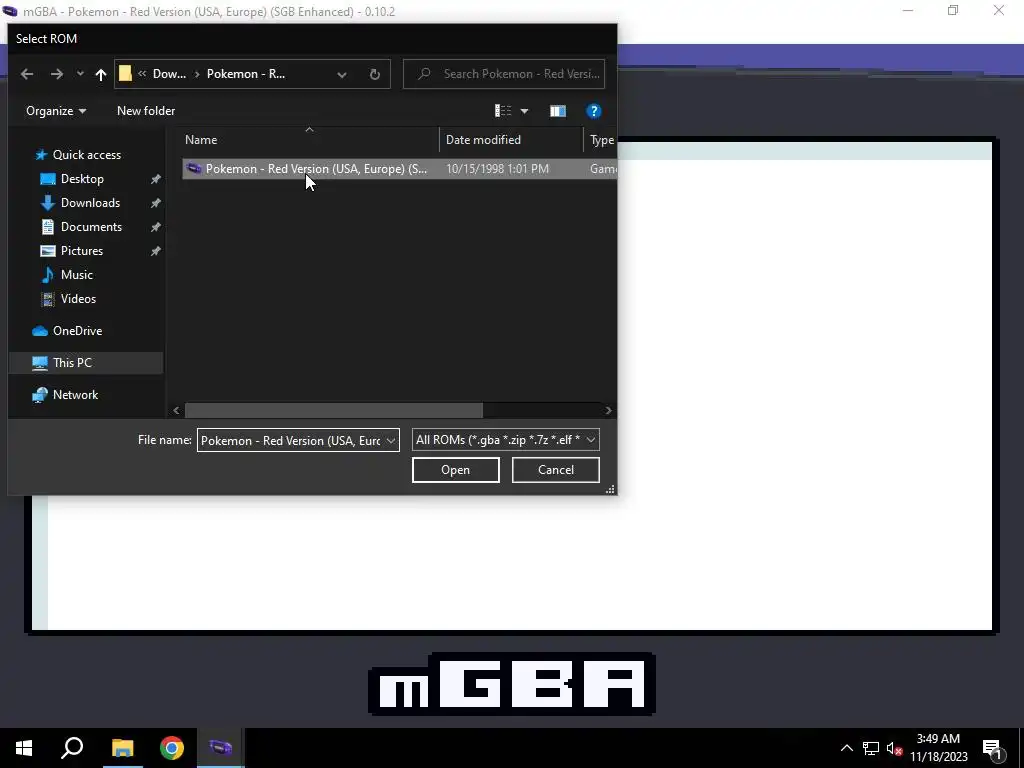The height and width of the screenshot is (768, 1024).
Task: Open the view options dropdown arrow
Action: pyautogui.click(x=524, y=111)
